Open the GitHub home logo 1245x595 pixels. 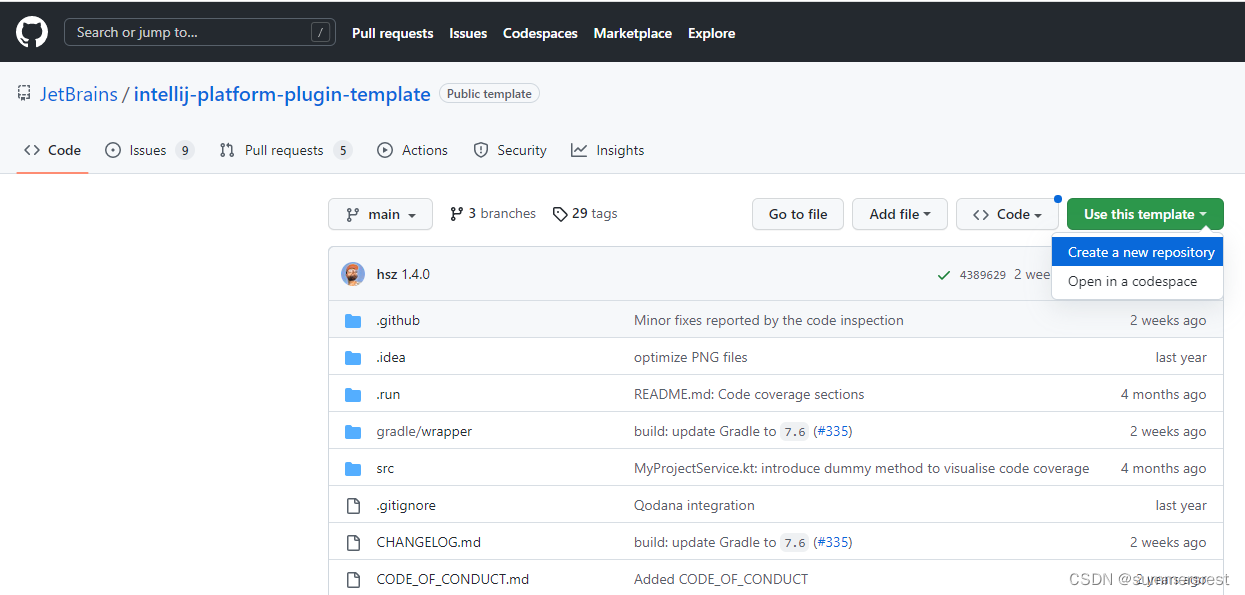tap(31, 31)
